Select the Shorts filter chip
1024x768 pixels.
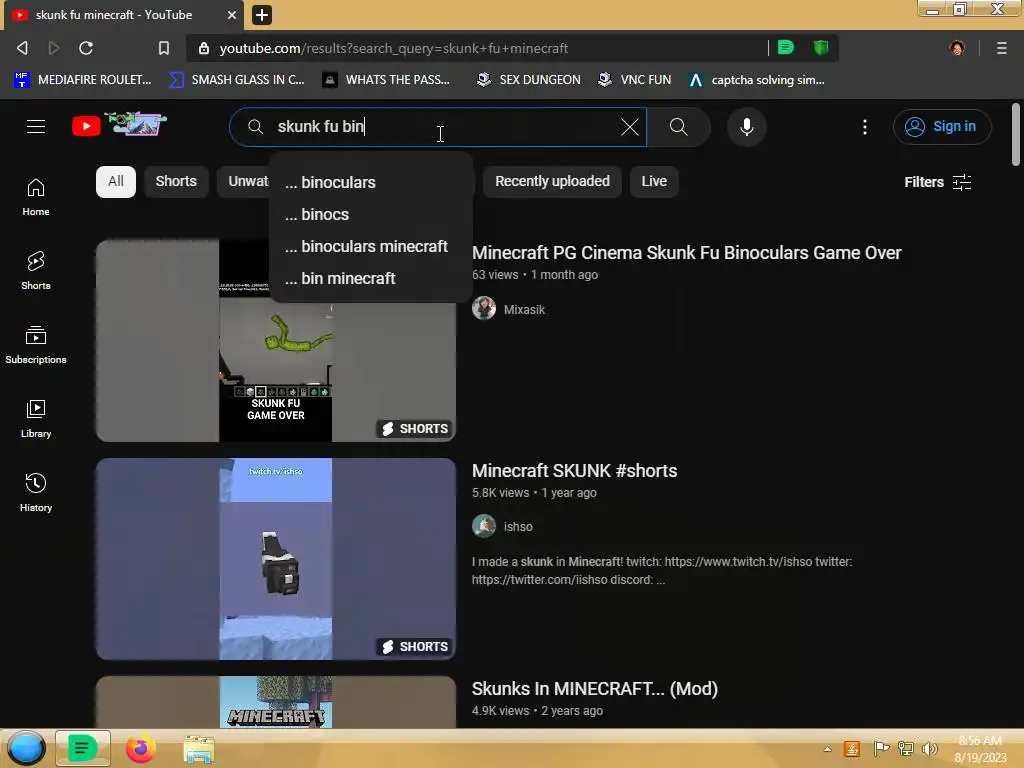pos(176,182)
